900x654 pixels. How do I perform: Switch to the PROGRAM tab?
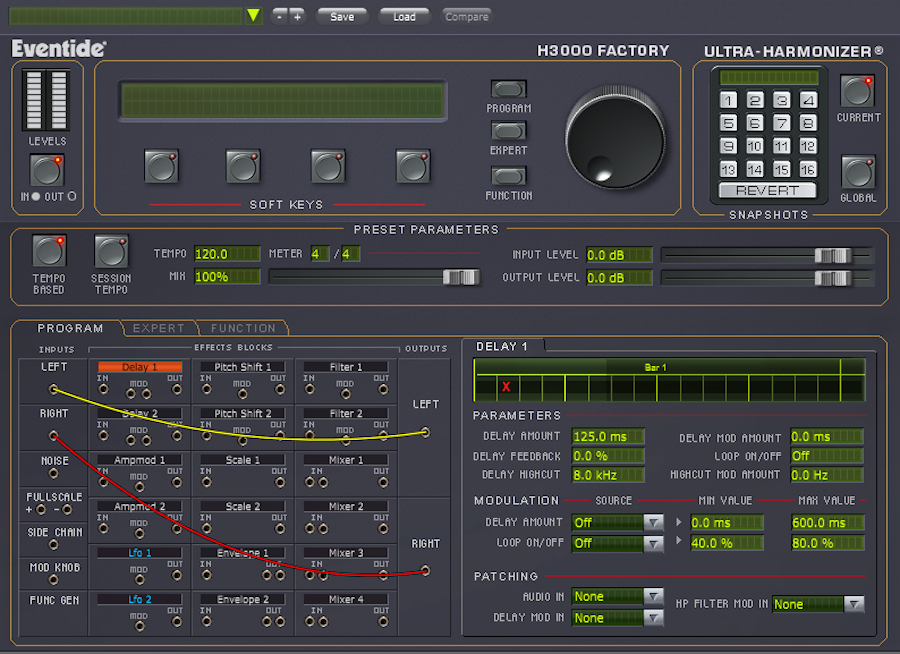70,328
